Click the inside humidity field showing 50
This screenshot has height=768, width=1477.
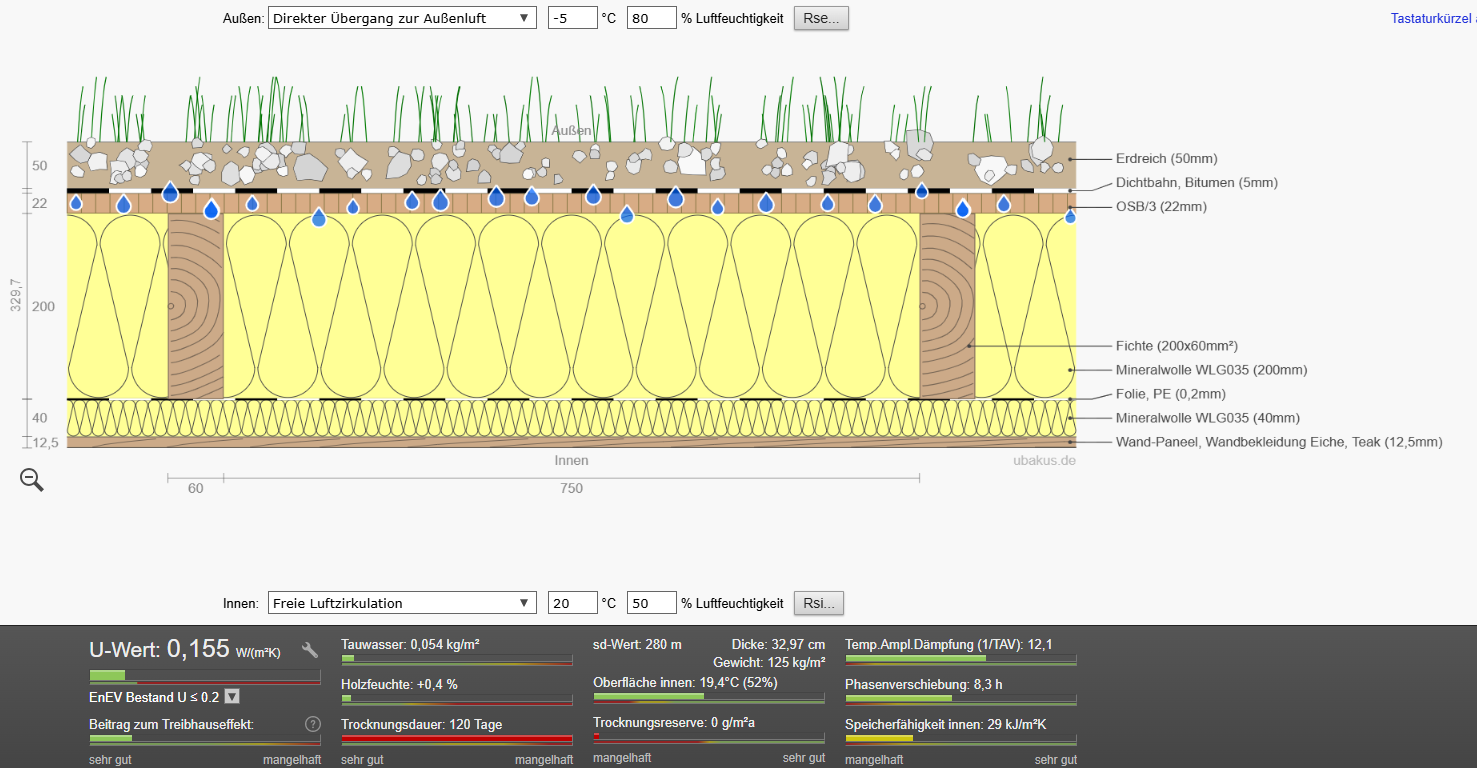coord(651,603)
